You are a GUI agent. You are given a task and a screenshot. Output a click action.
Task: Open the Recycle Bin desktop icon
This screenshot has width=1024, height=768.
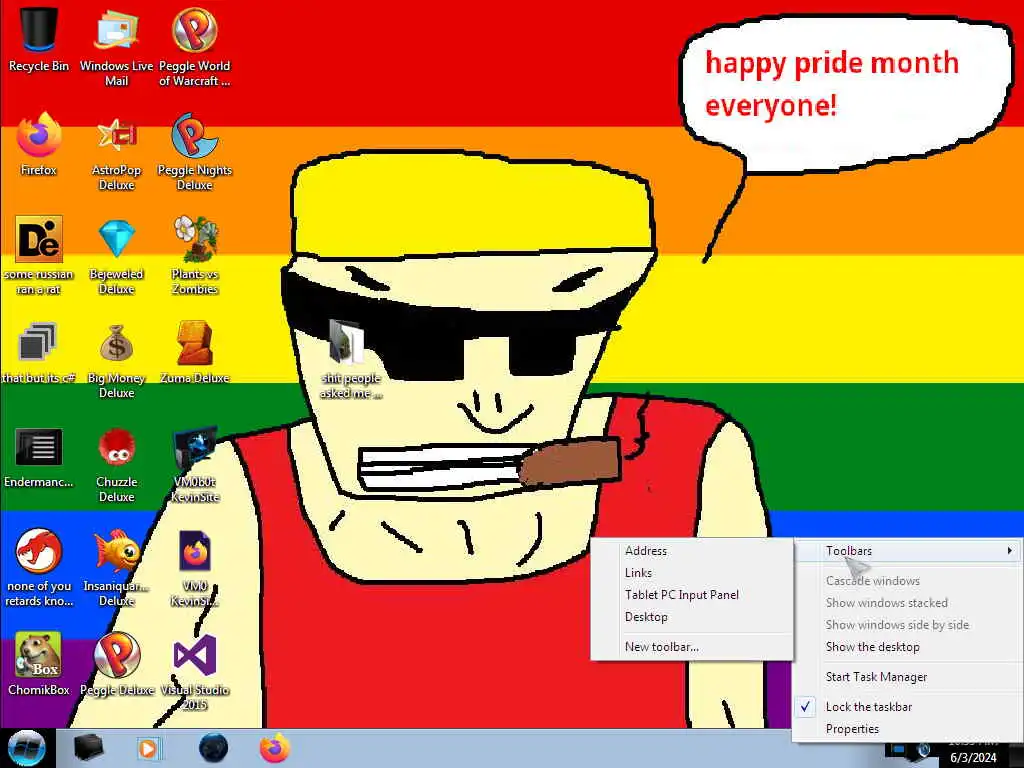[39, 40]
